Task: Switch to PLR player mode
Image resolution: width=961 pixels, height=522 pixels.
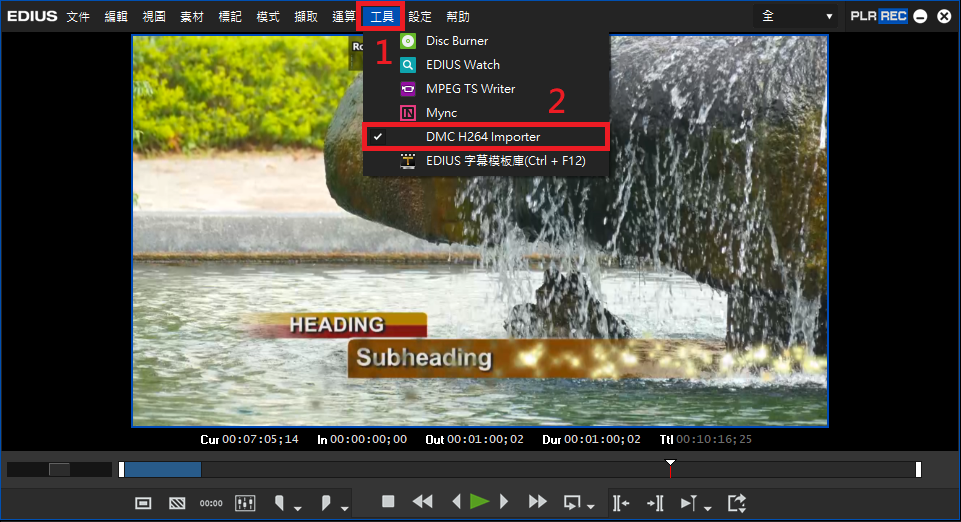Action: (864, 16)
